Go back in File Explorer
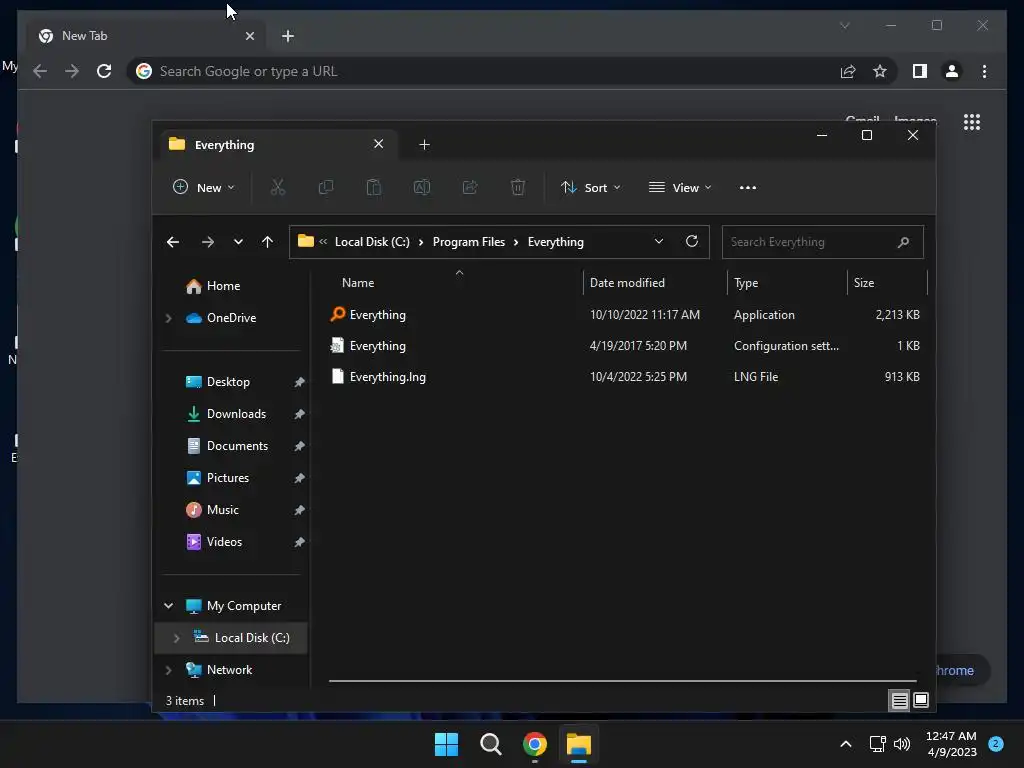1024x768 pixels. pos(173,242)
